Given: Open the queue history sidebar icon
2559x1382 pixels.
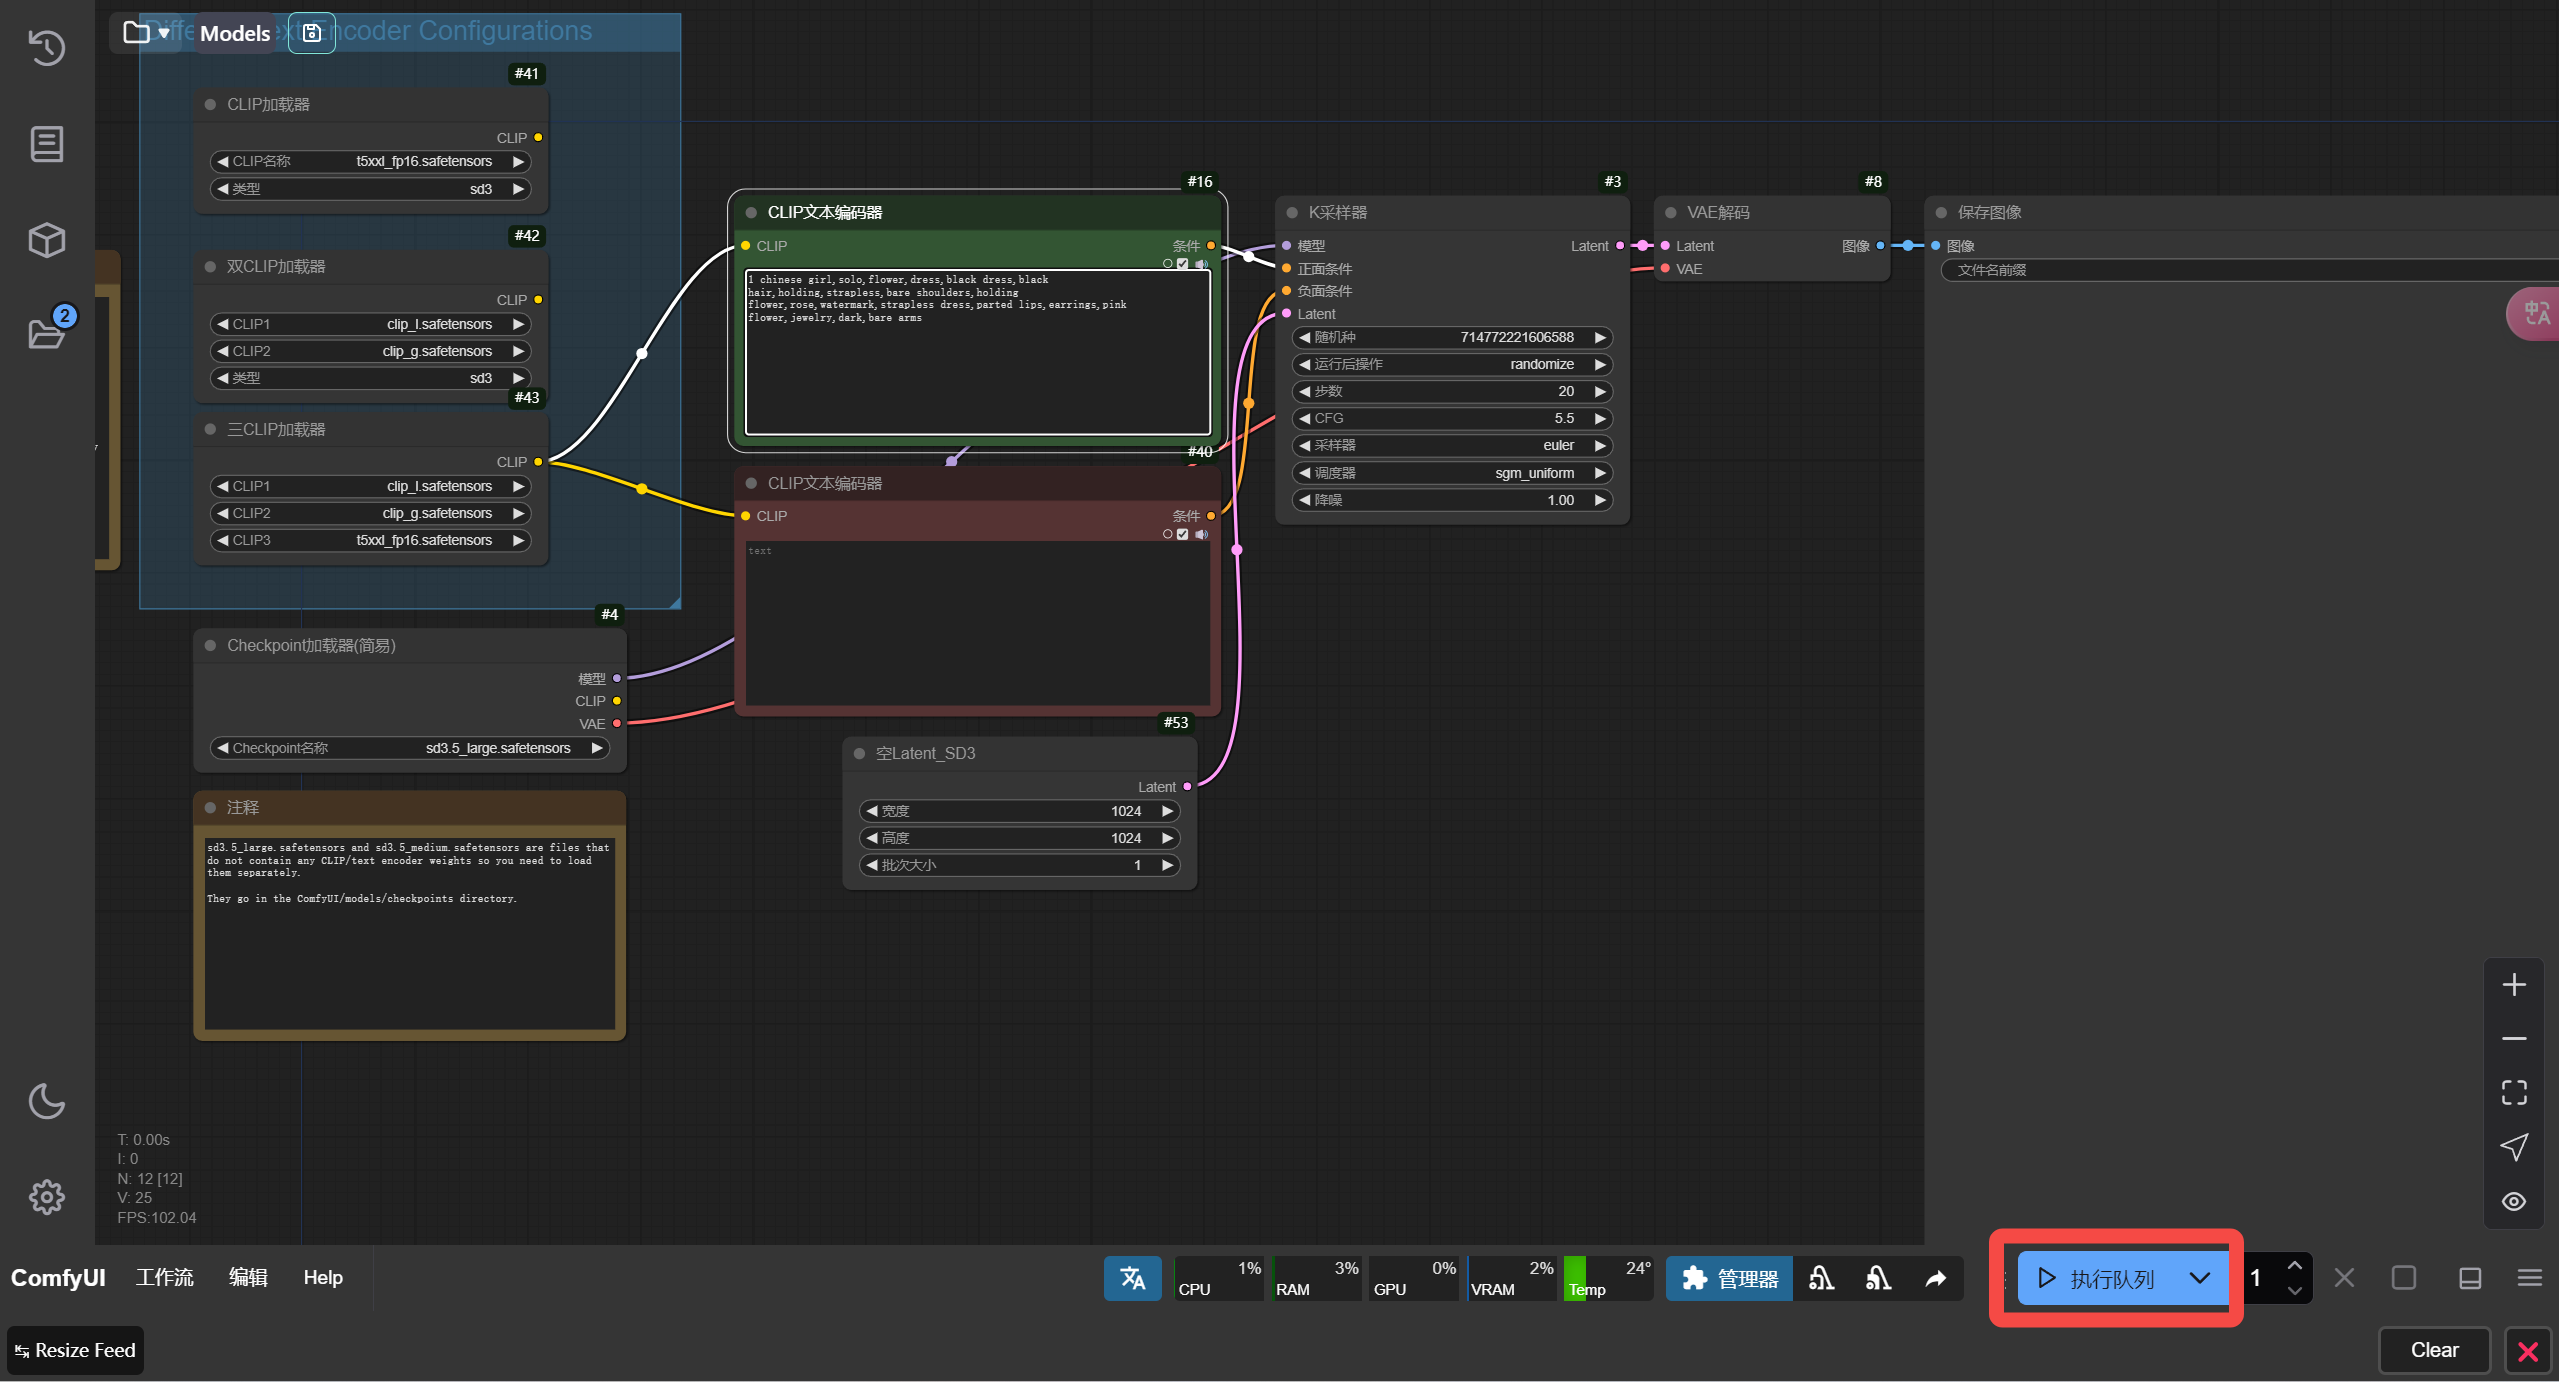Looking at the screenshot, I should pos(46,47).
